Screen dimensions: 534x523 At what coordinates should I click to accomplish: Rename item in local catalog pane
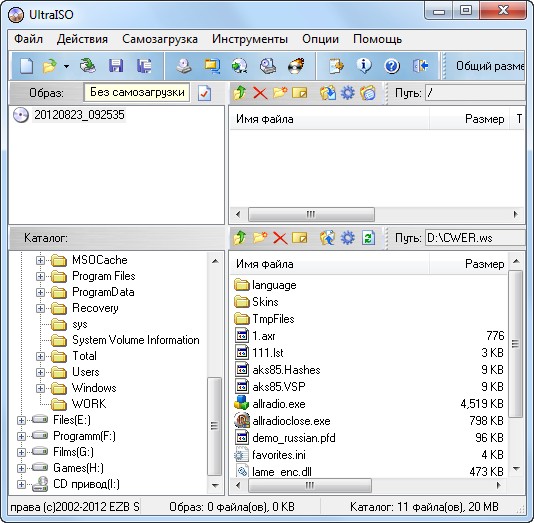pos(300,238)
